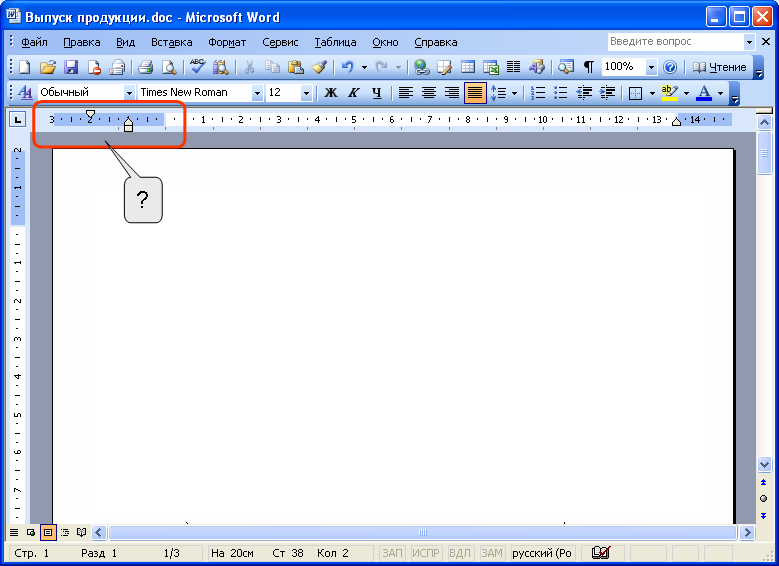Insert a numbered list
Viewport: 779px width, 566px height.
538,92
